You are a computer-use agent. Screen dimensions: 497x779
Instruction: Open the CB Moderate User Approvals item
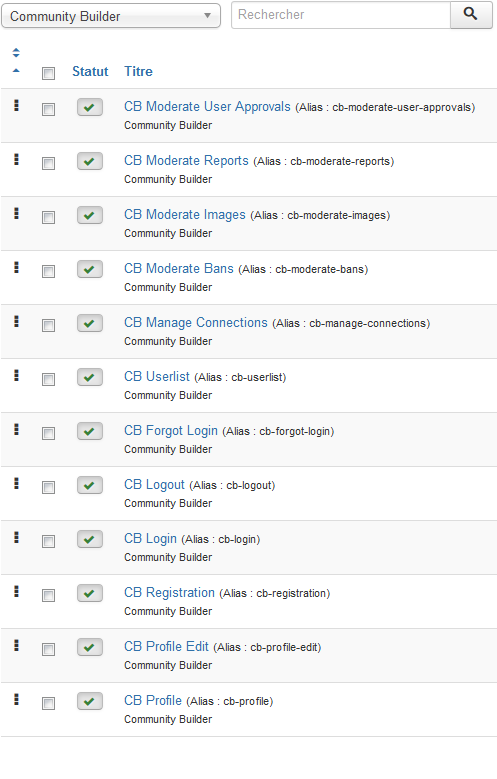pyautogui.click(x=207, y=107)
